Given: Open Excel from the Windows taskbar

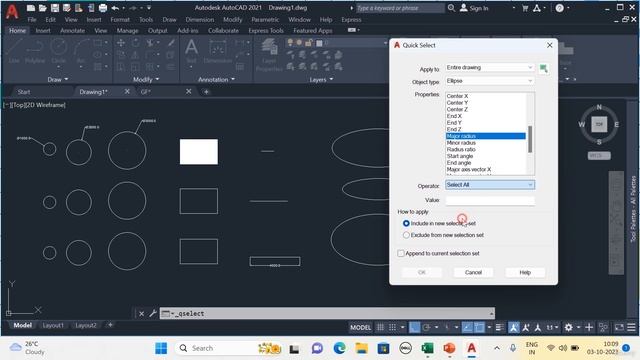Looking at the screenshot, I should pyautogui.click(x=427, y=348).
